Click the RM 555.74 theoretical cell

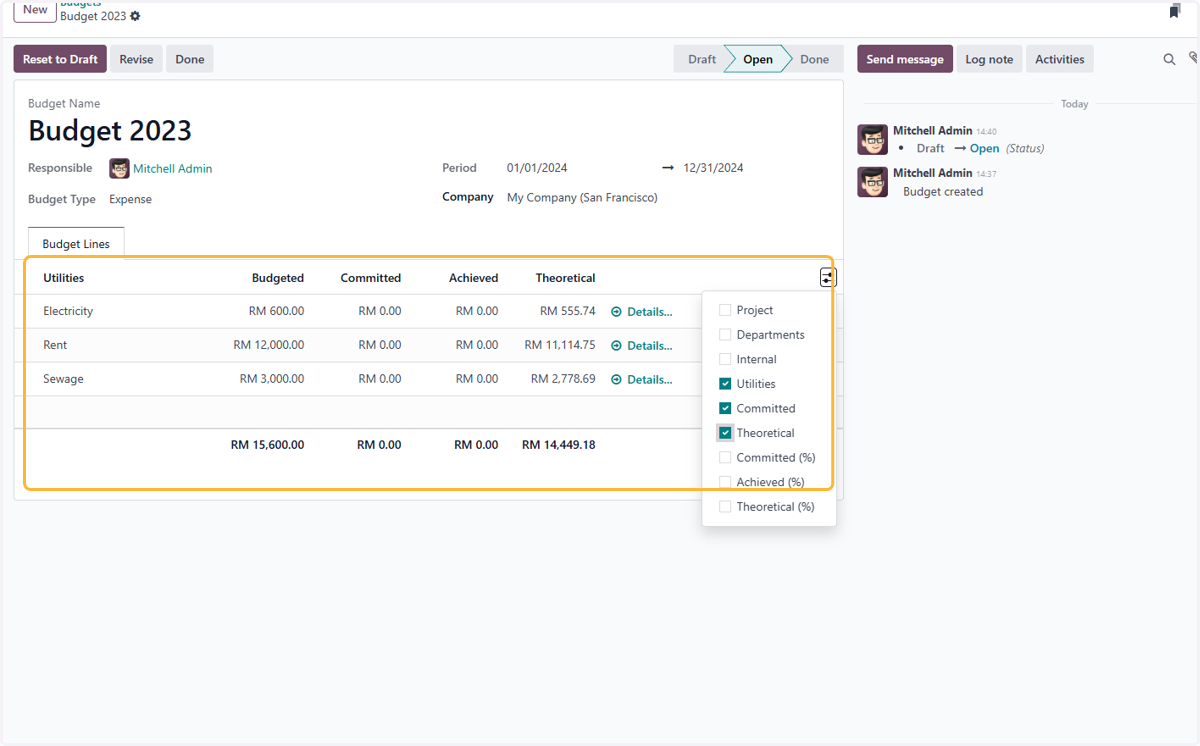tap(568, 311)
